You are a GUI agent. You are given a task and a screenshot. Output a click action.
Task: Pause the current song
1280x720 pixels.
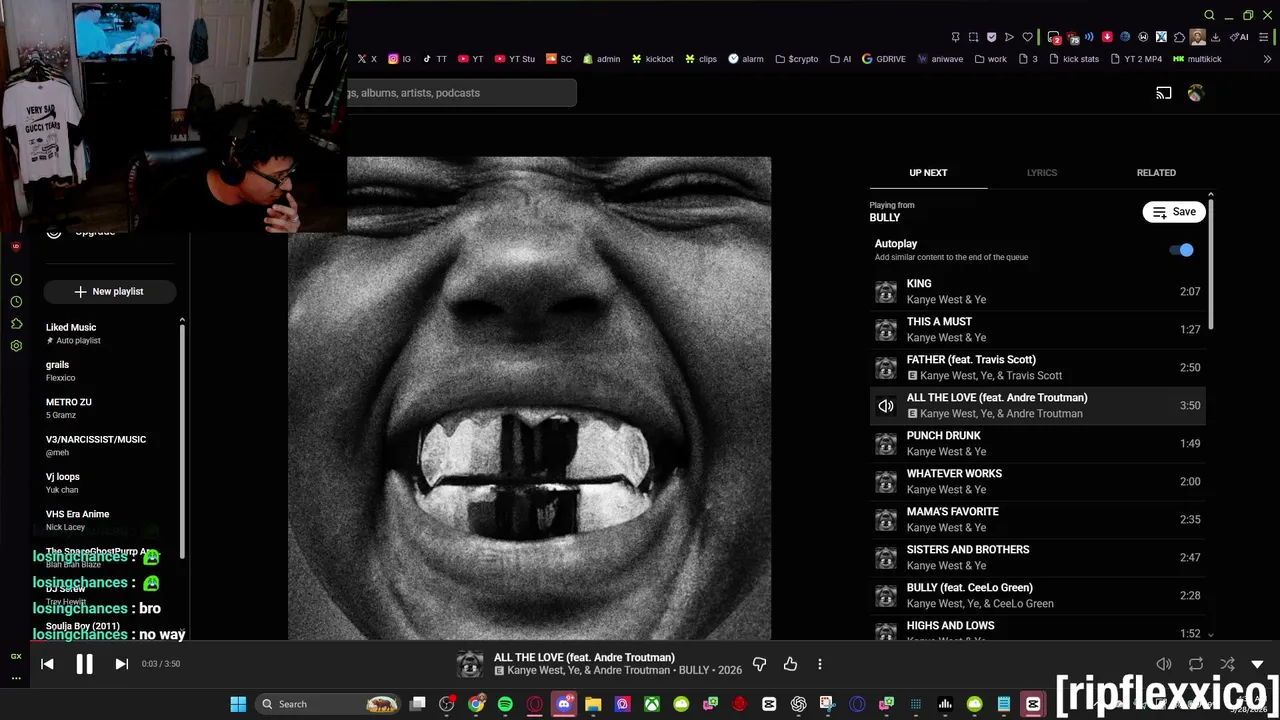[84, 663]
